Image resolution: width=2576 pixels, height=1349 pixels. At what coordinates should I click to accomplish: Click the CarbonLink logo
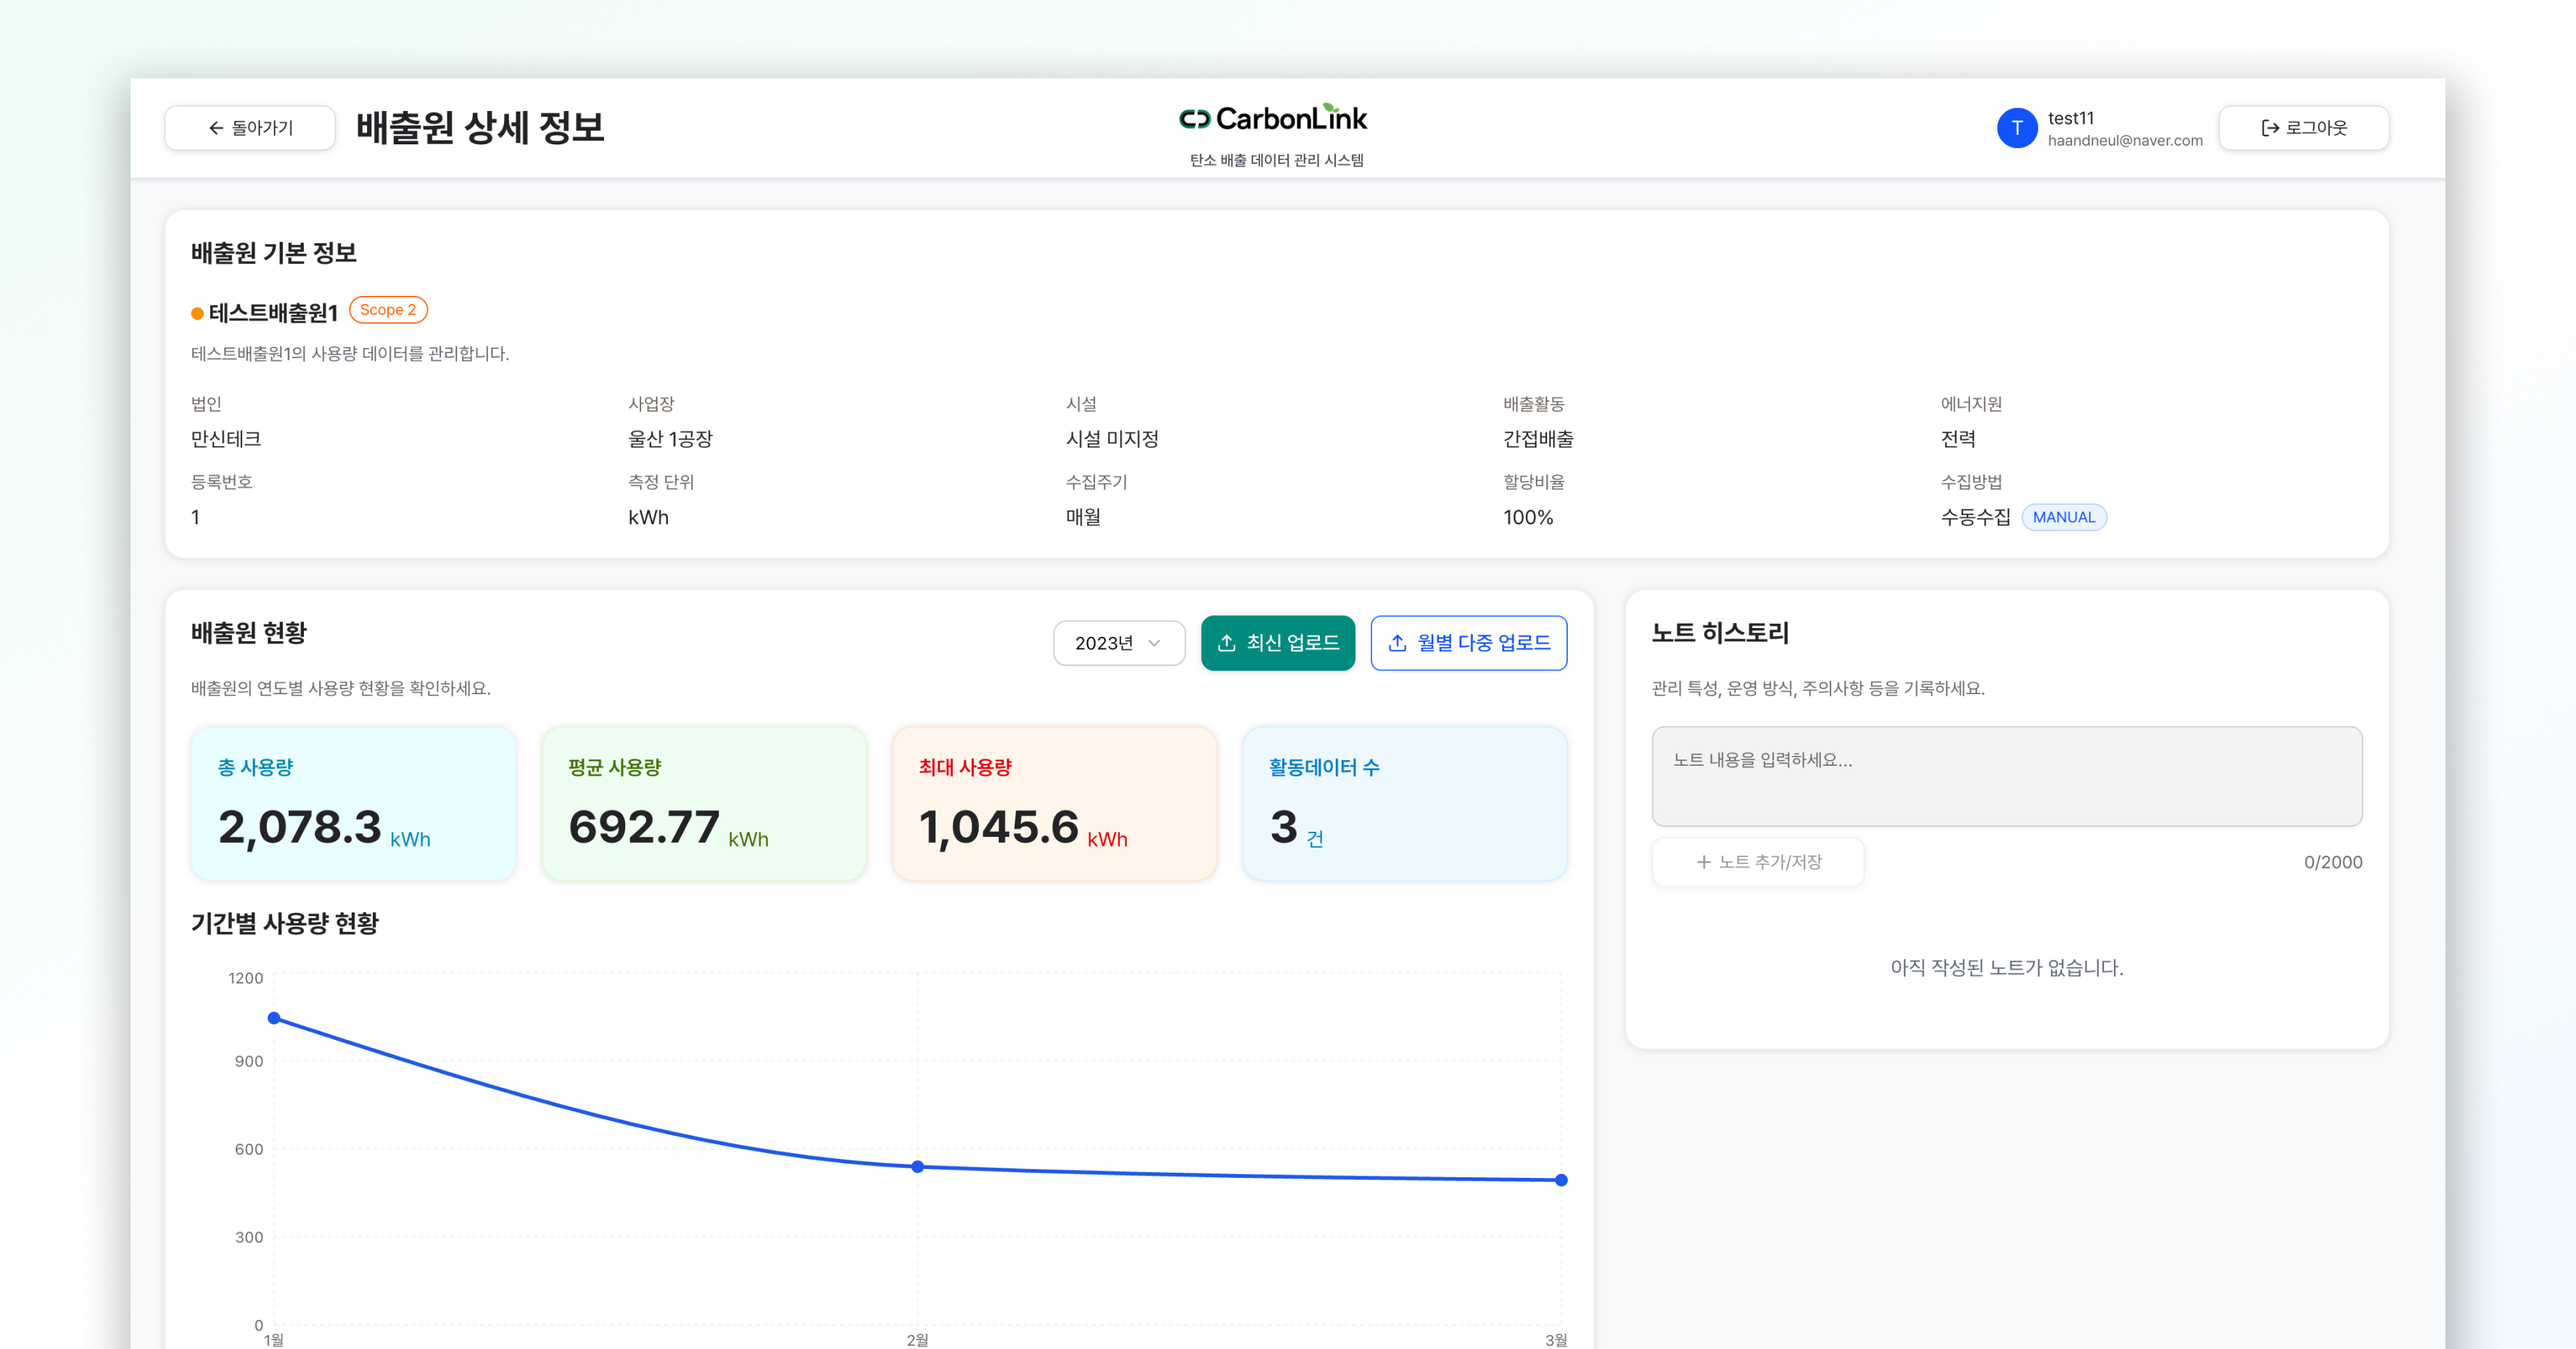point(1273,119)
